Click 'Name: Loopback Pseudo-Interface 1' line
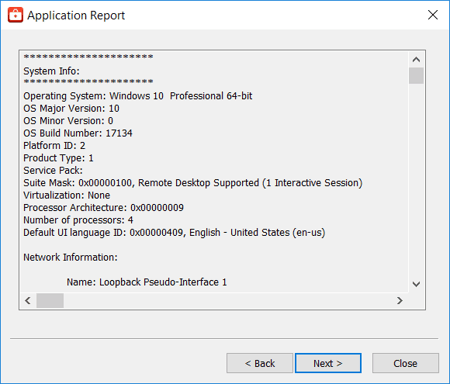This screenshot has height=384, width=450. pos(147,282)
